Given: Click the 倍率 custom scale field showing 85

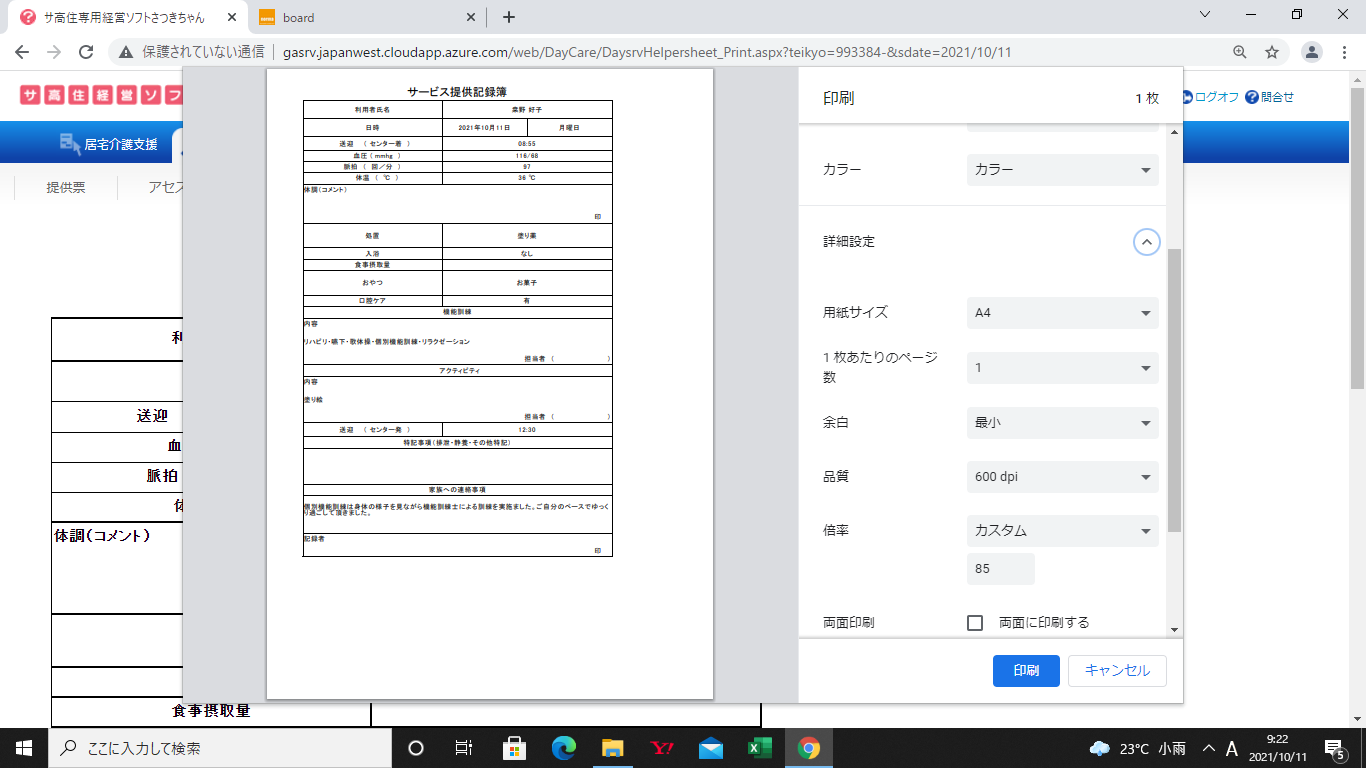Looking at the screenshot, I should coord(1000,569).
